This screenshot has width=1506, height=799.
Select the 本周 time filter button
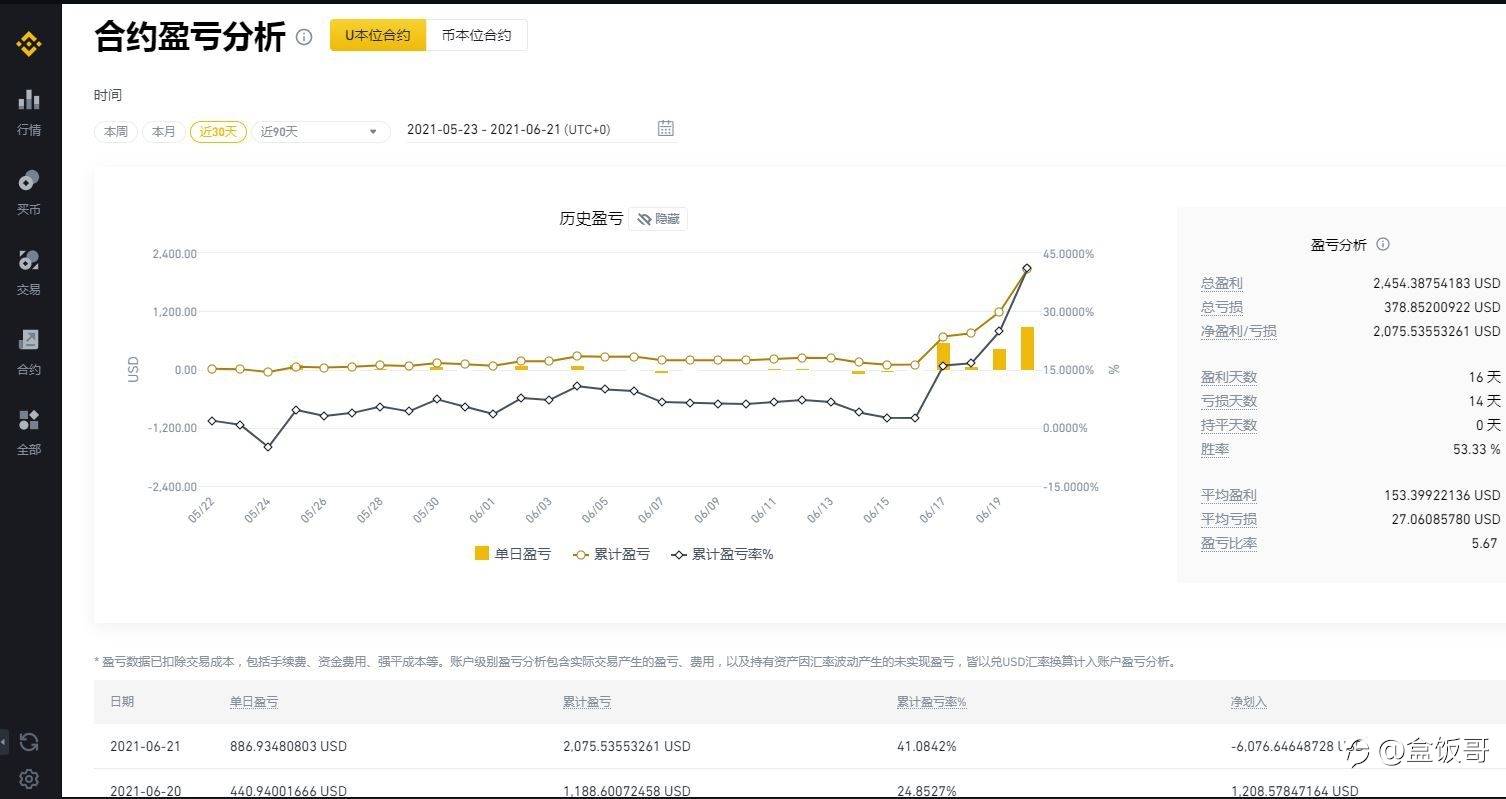click(116, 131)
